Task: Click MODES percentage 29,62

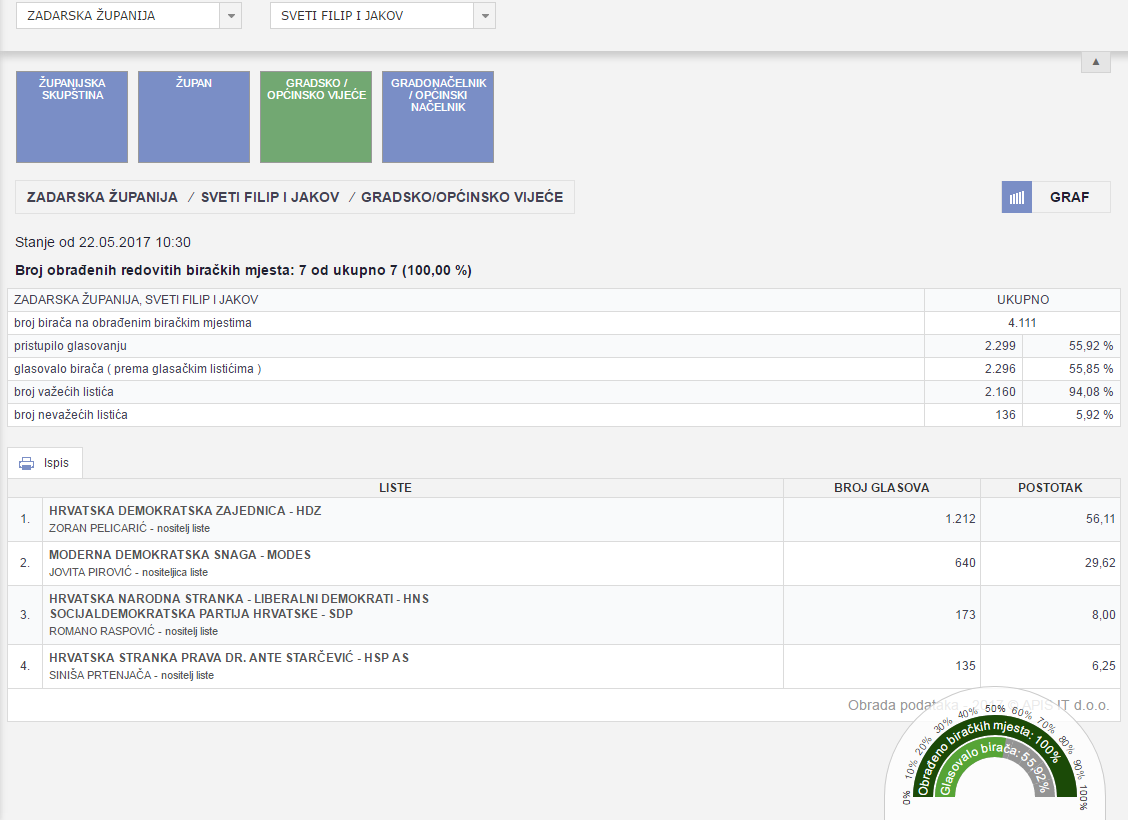Action: tap(1101, 562)
